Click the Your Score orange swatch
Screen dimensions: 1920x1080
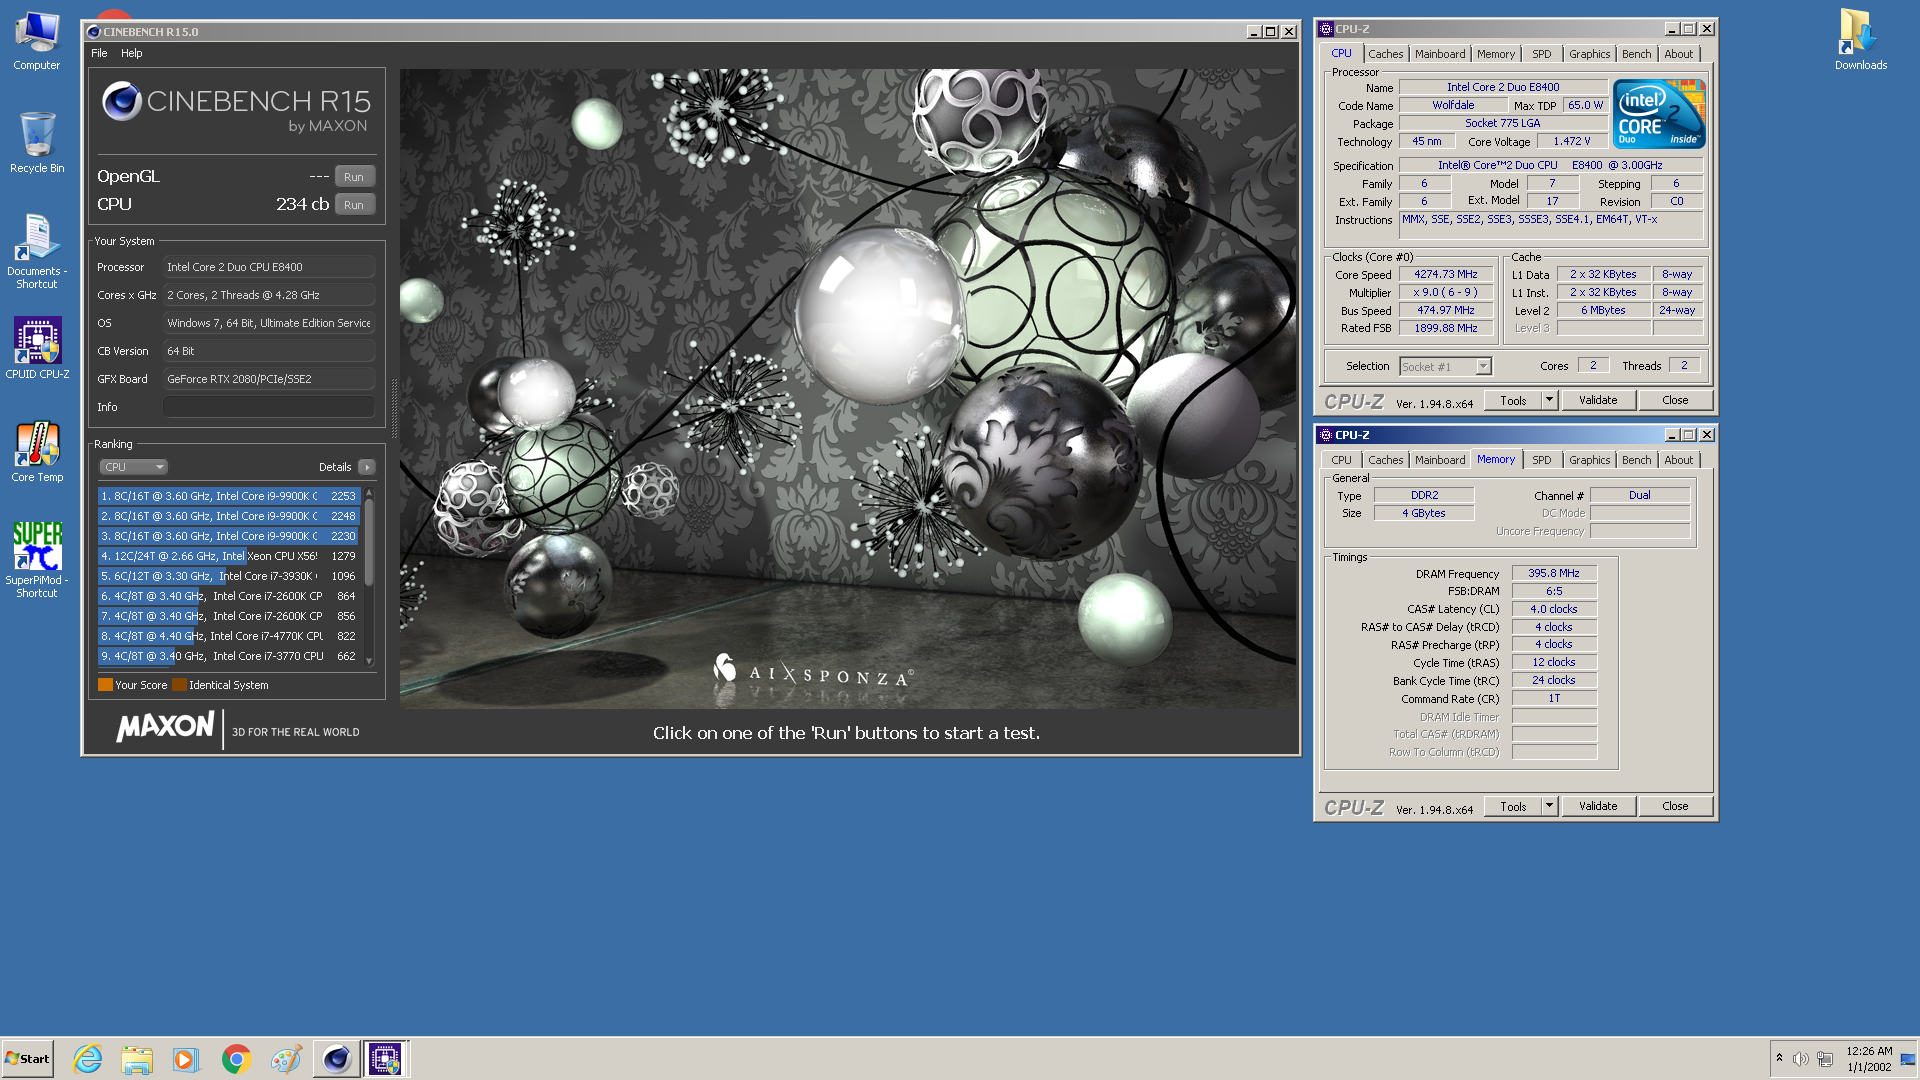(105, 685)
